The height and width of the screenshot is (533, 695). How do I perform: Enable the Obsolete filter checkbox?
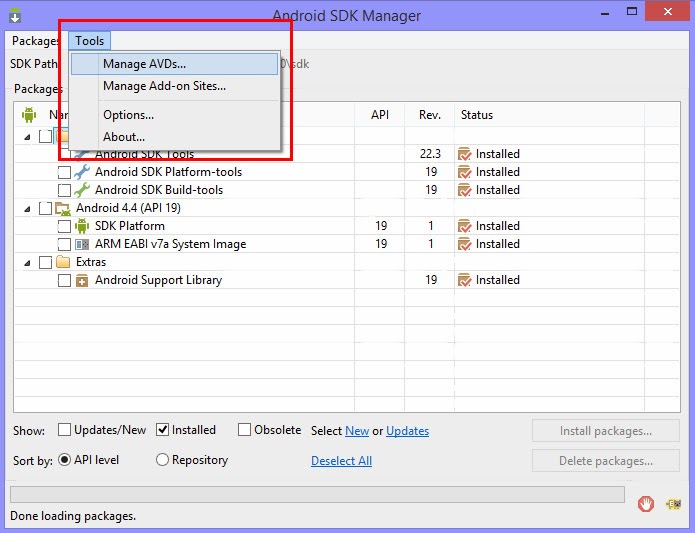244,430
